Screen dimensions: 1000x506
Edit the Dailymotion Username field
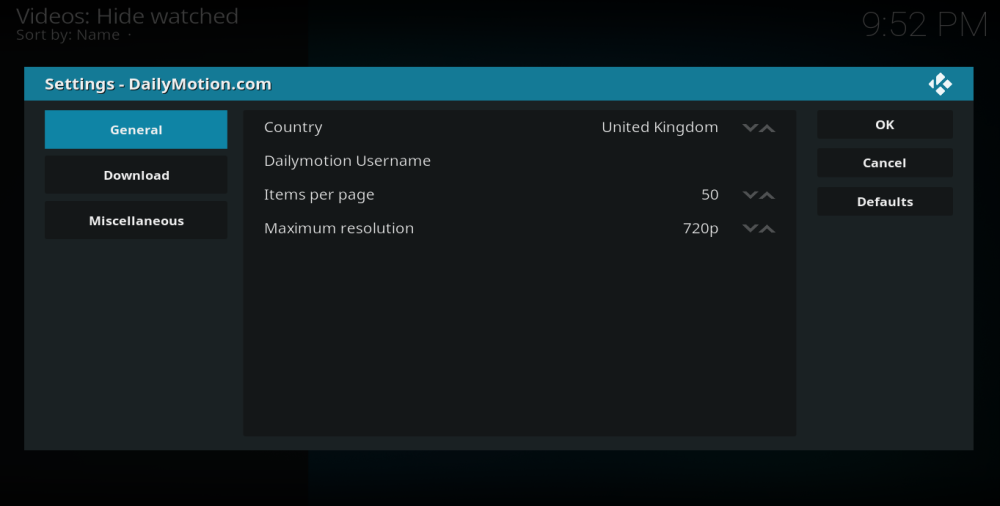pyautogui.click(x=519, y=161)
